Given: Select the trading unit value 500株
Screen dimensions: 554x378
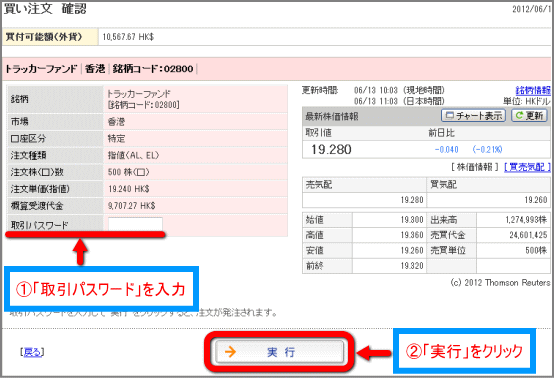Looking at the screenshot, I should (x=536, y=250).
